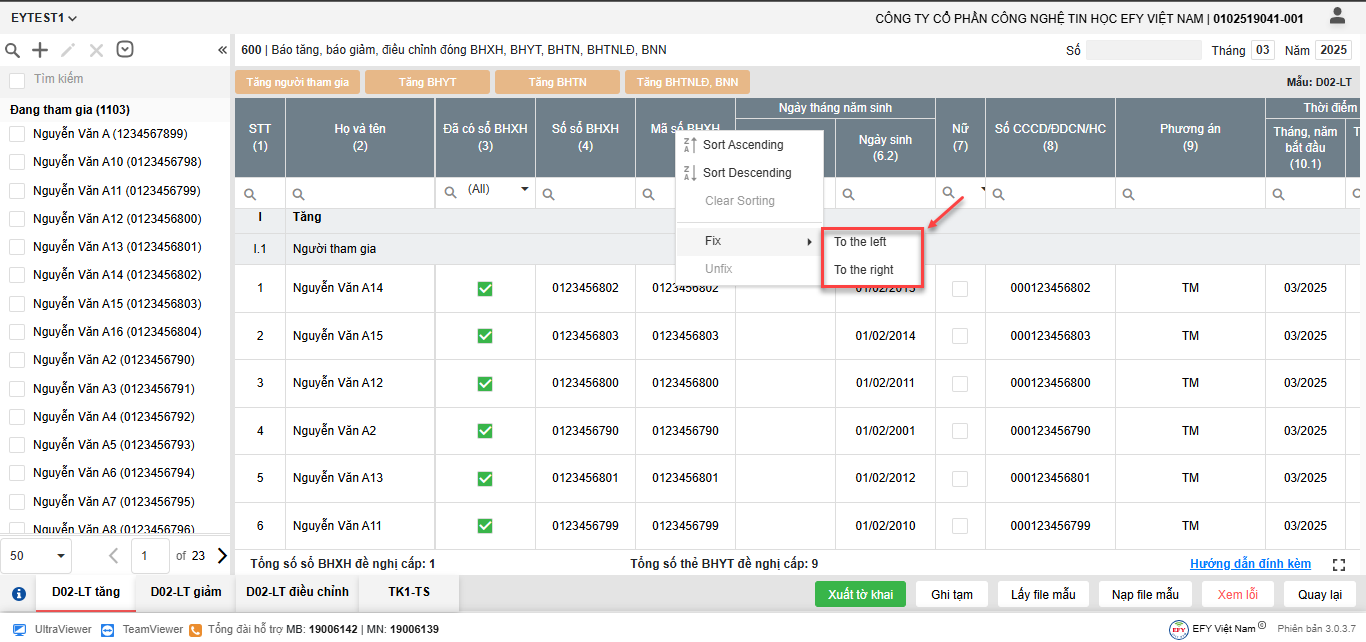Click the search magnifier icon in left toolbar
This screenshot has height=642, width=1366.
(x=13, y=50)
